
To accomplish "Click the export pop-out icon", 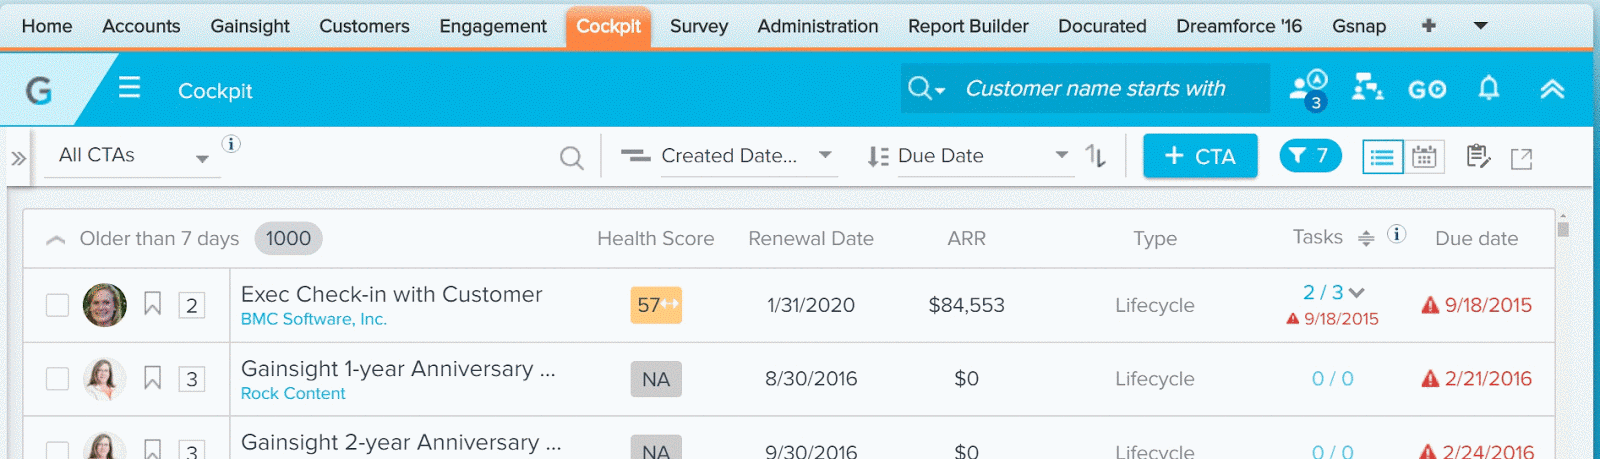I will (1521, 158).
